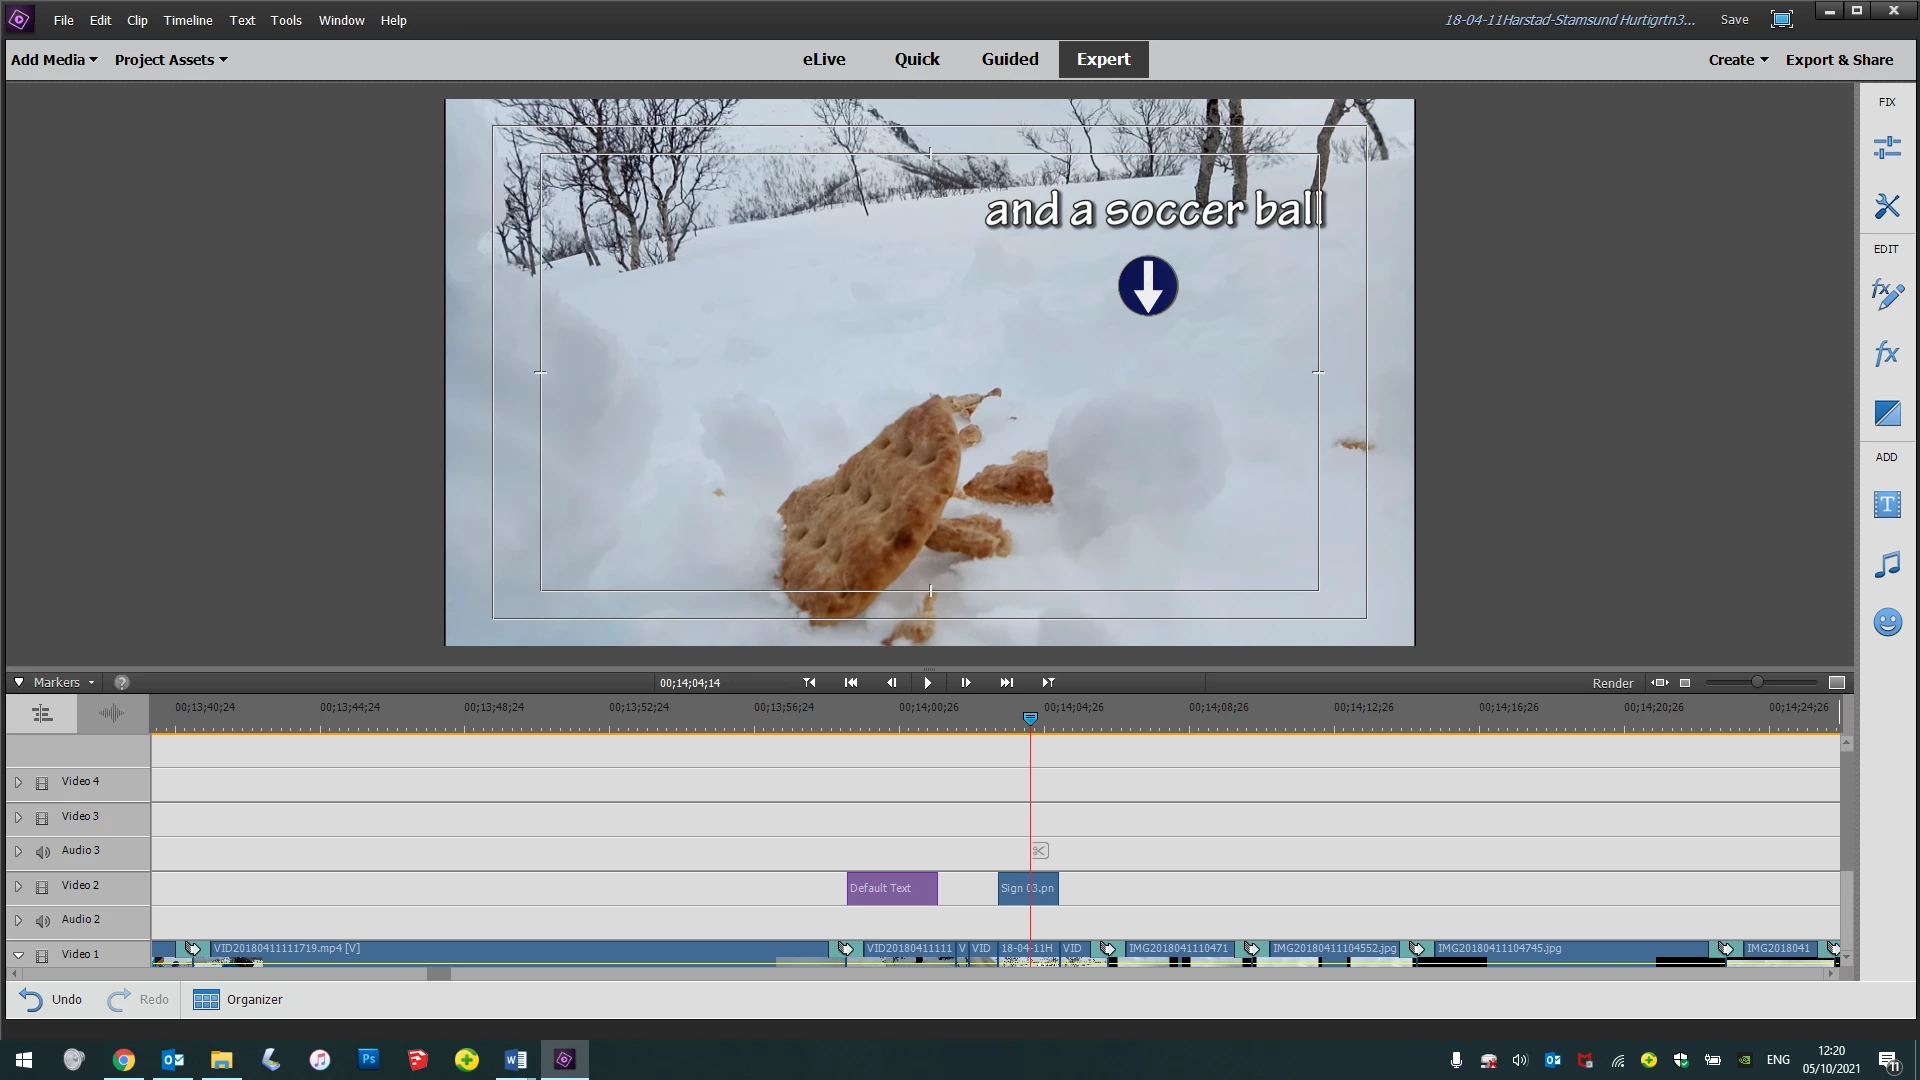The image size is (1920, 1080).
Task: Expand the Video 4 track
Action: pos(18,782)
